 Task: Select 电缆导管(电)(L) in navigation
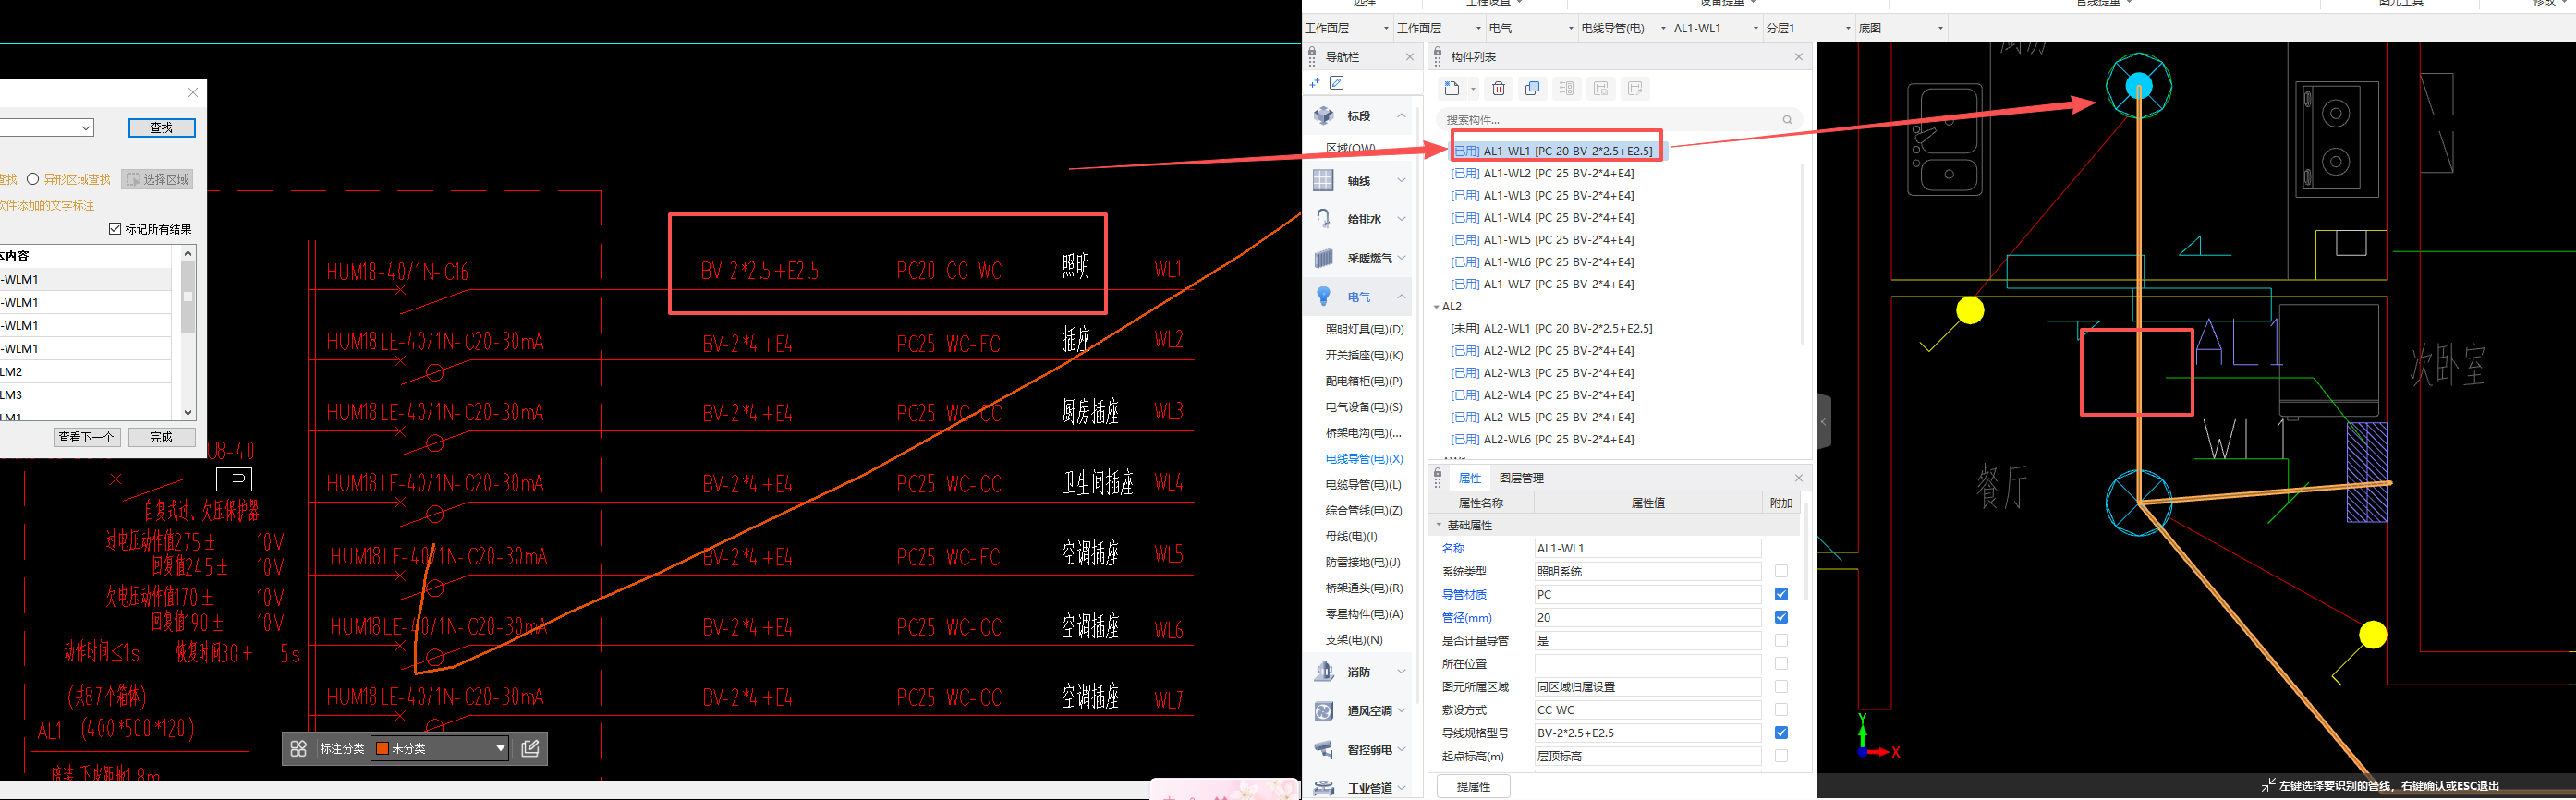(1364, 485)
